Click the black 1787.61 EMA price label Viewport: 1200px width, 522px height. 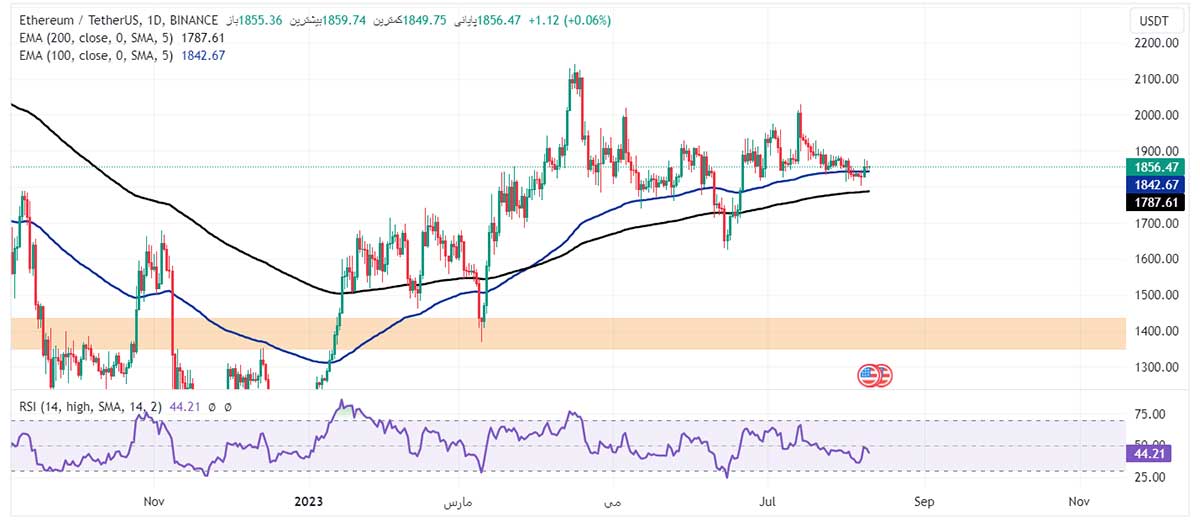(x=1154, y=203)
